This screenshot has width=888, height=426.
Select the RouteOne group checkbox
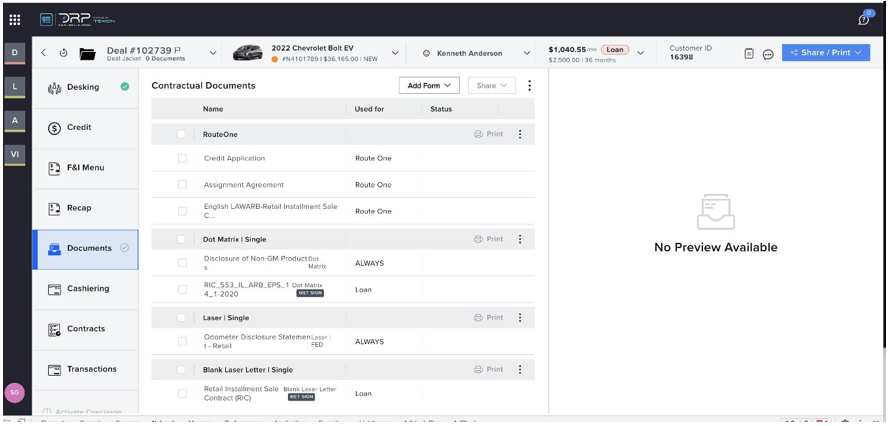(181, 134)
